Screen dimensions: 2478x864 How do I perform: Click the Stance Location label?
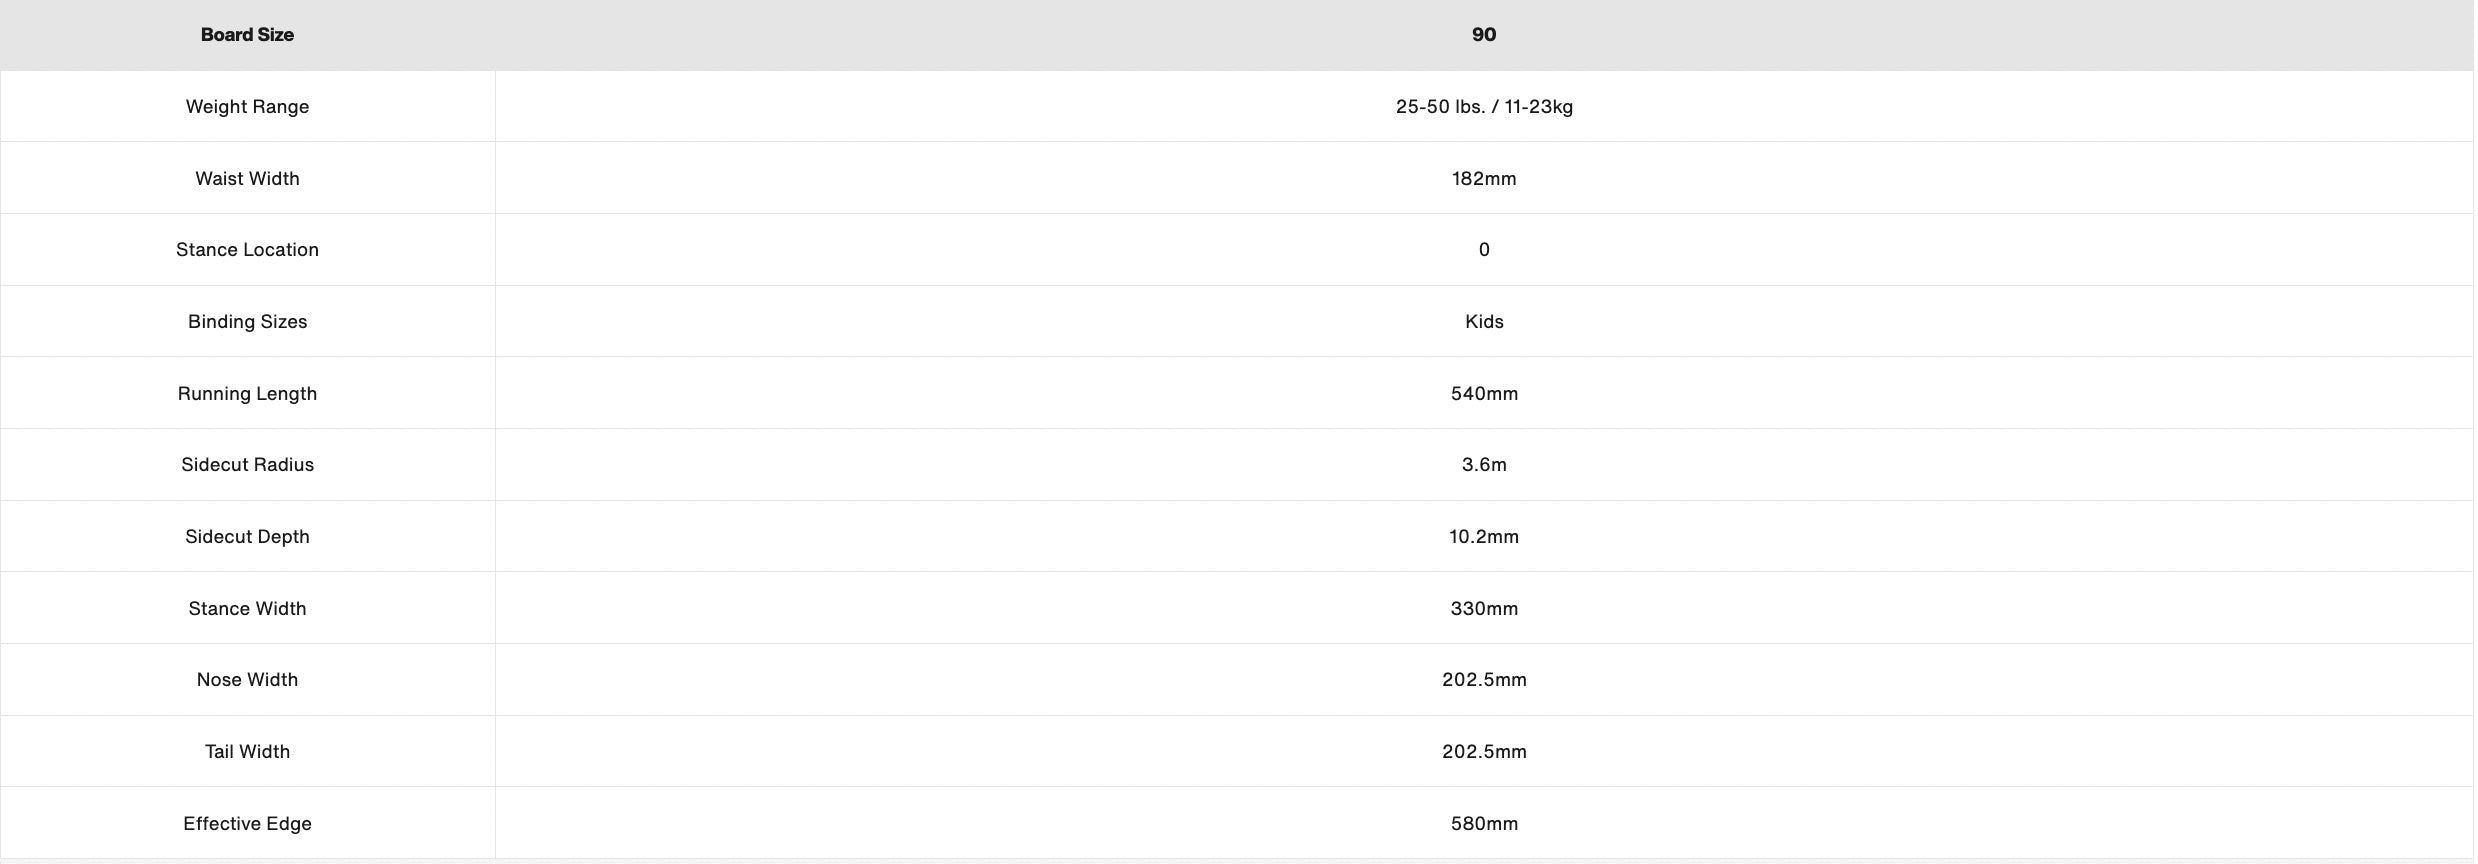pyautogui.click(x=247, y=250)
